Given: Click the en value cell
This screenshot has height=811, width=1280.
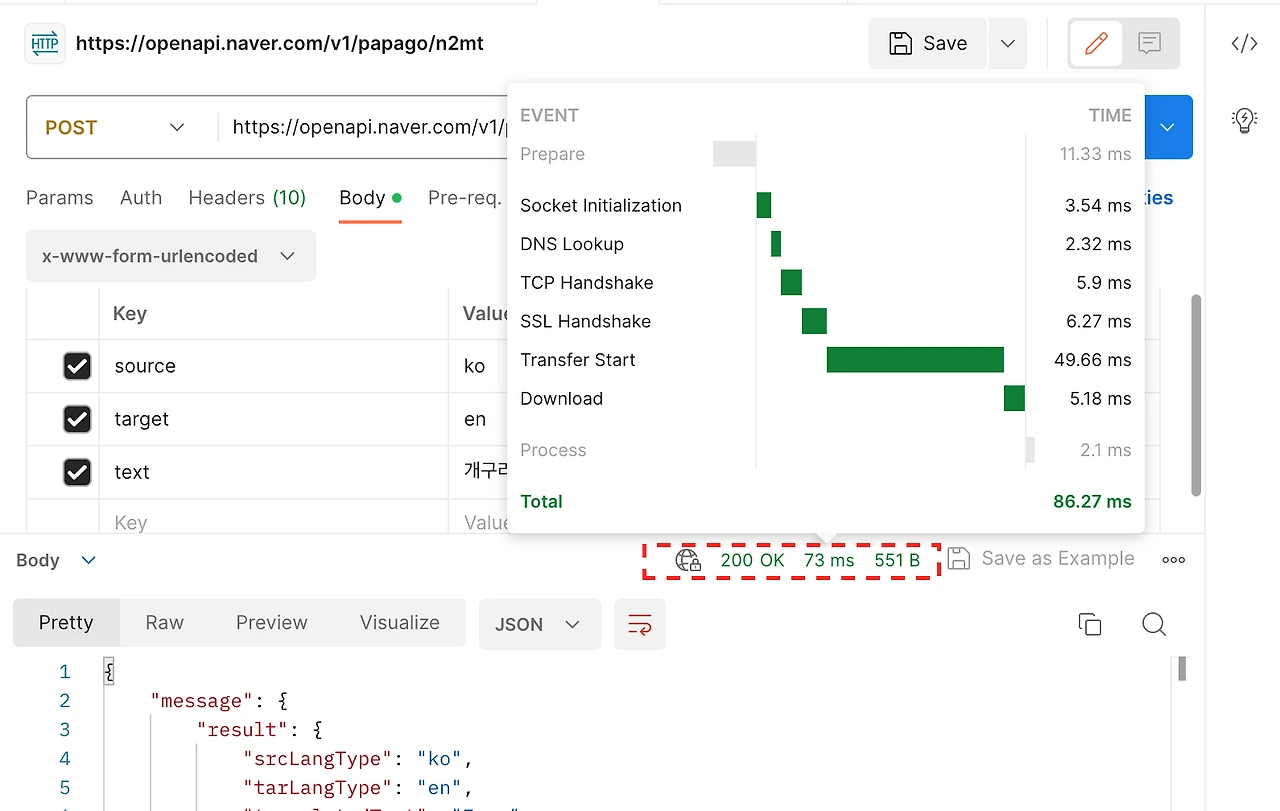Looking at the screenshot, I should (x=479, y=419).
